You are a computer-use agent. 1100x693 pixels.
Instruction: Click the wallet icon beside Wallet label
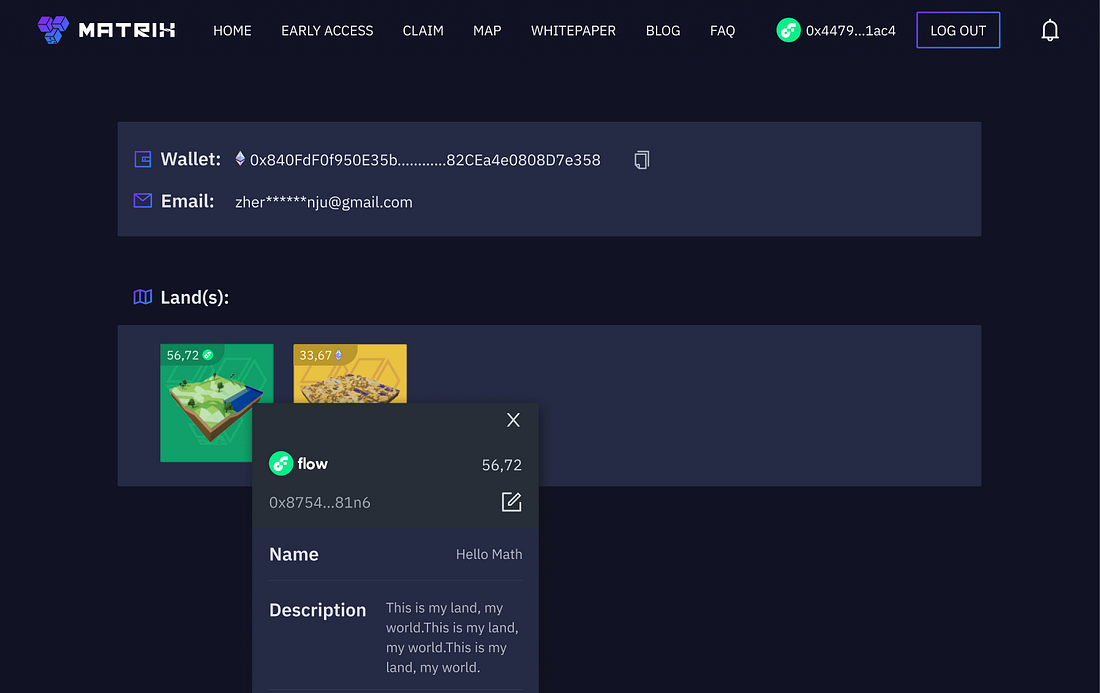pyautogui.click(x=143, y=159)
